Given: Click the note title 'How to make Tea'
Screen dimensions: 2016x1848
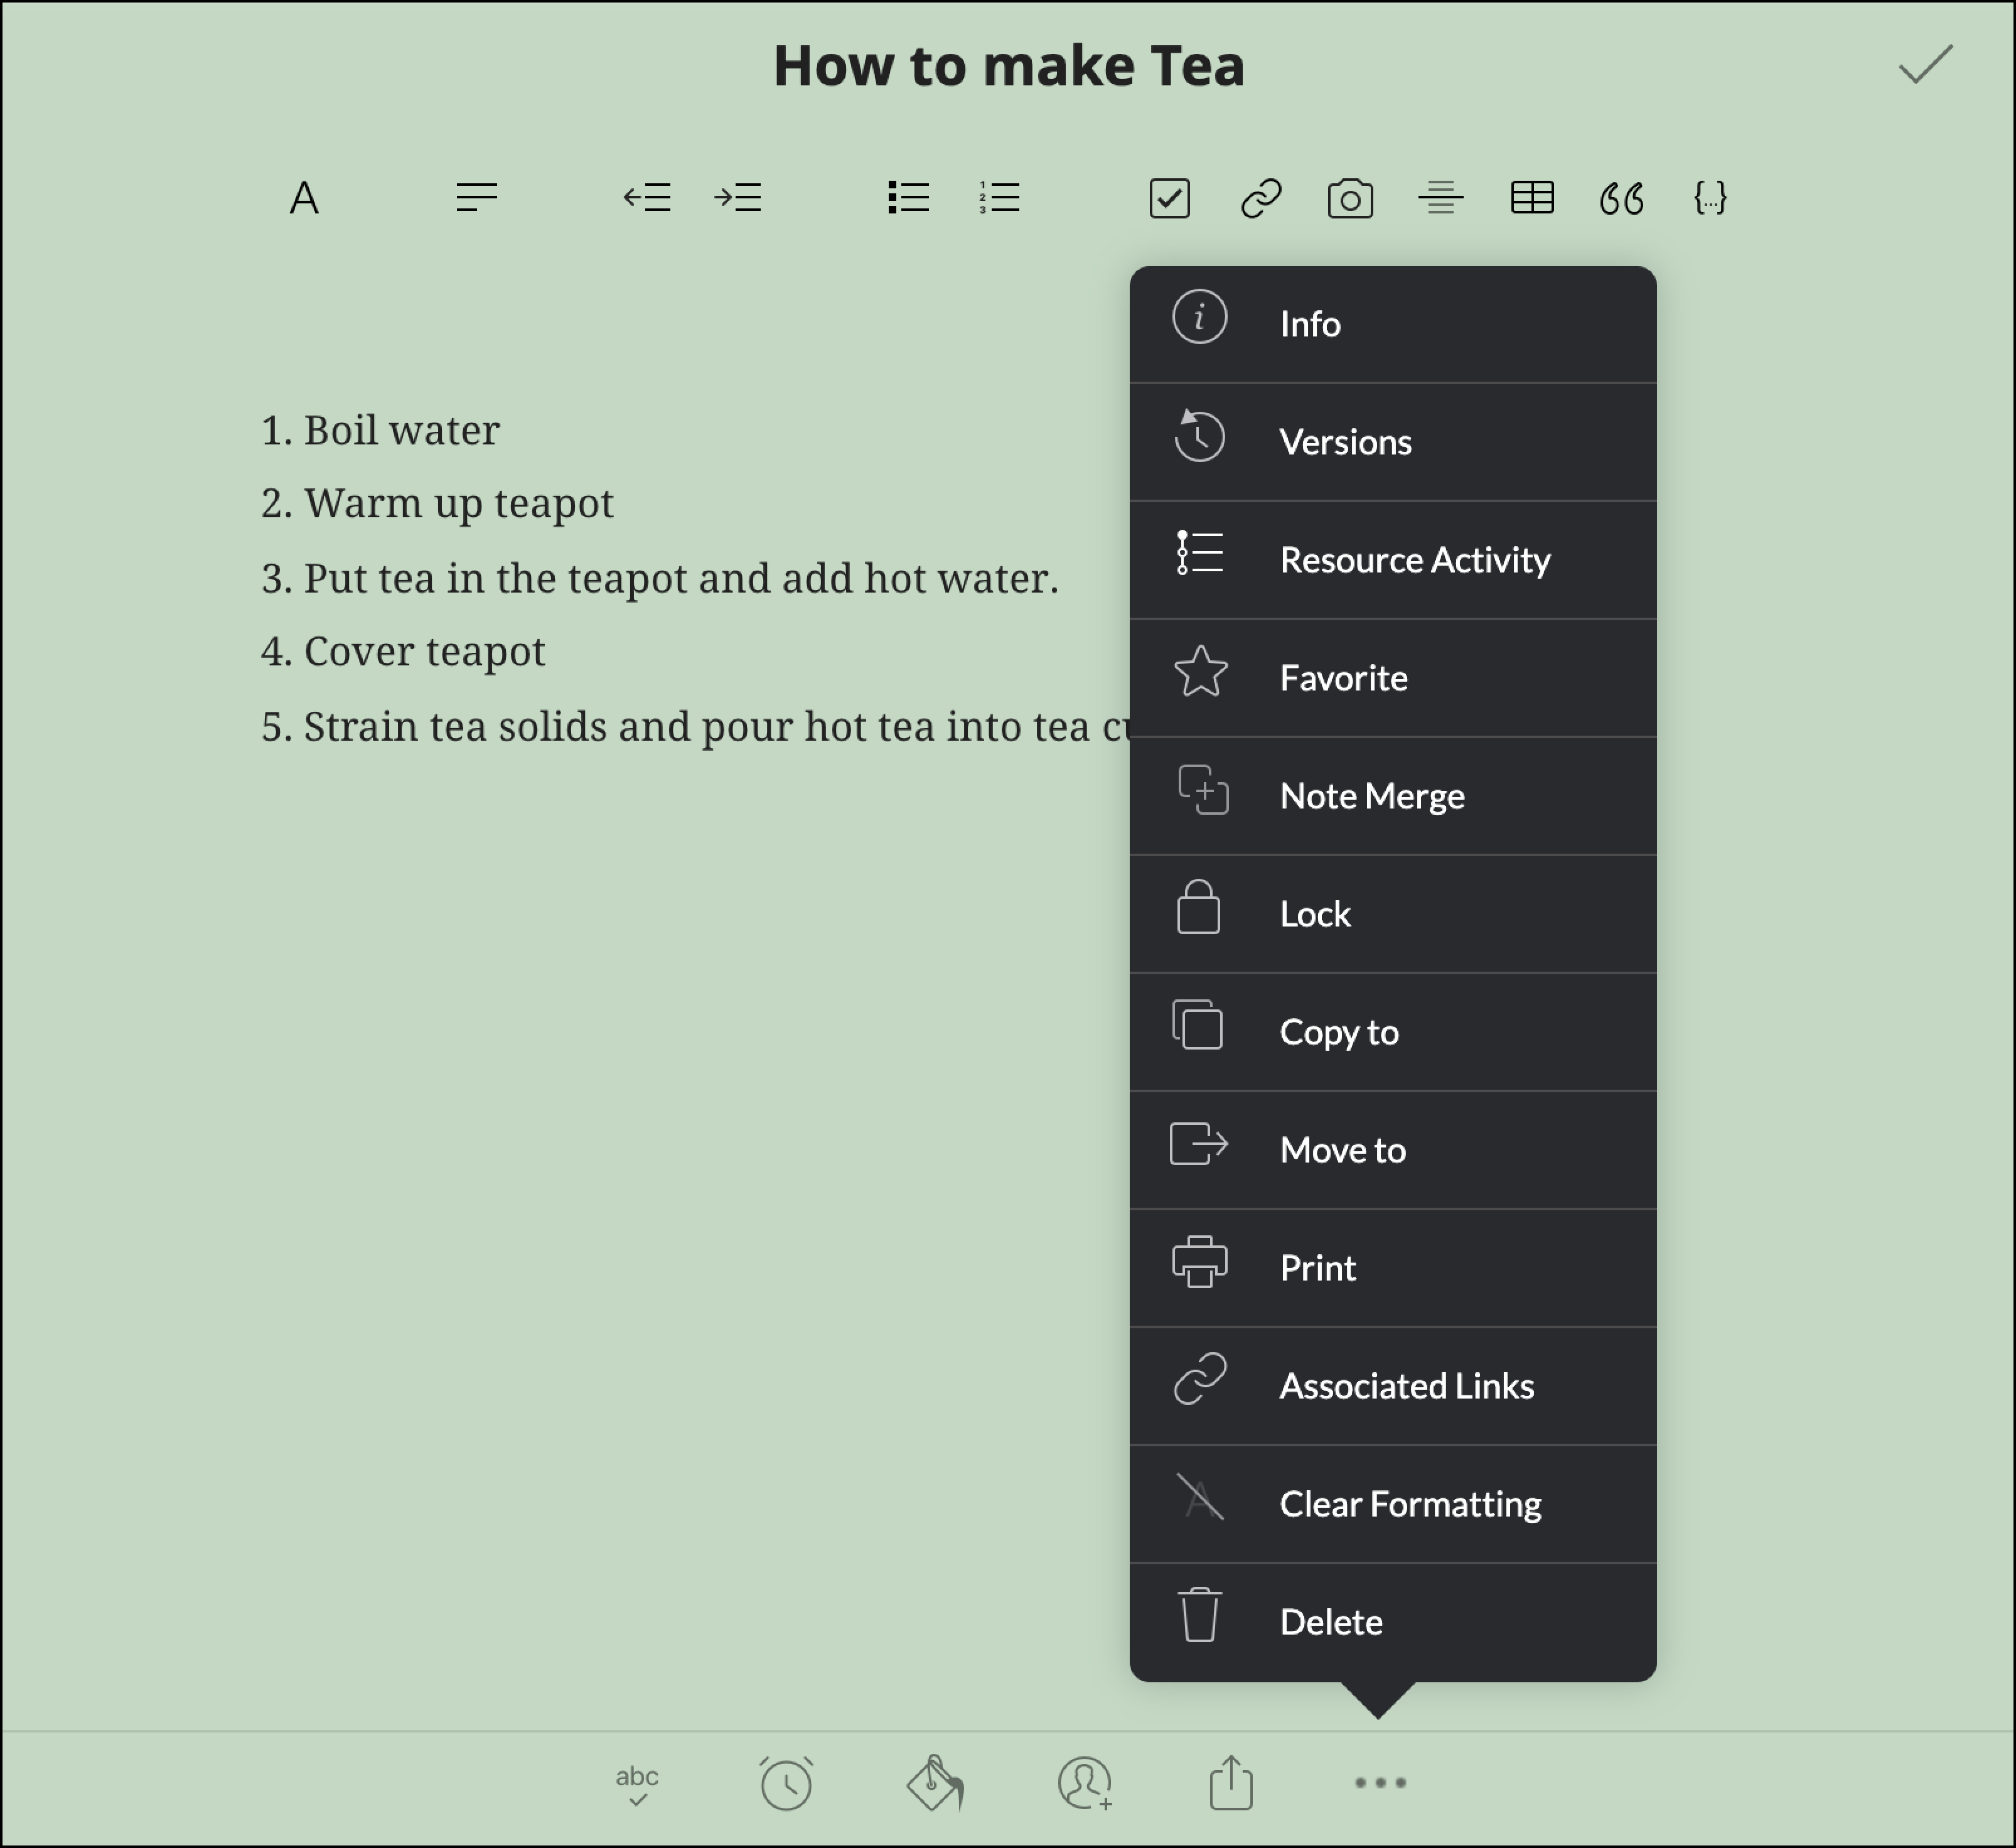Looking at the screenshot, I should pos(1008,66).
